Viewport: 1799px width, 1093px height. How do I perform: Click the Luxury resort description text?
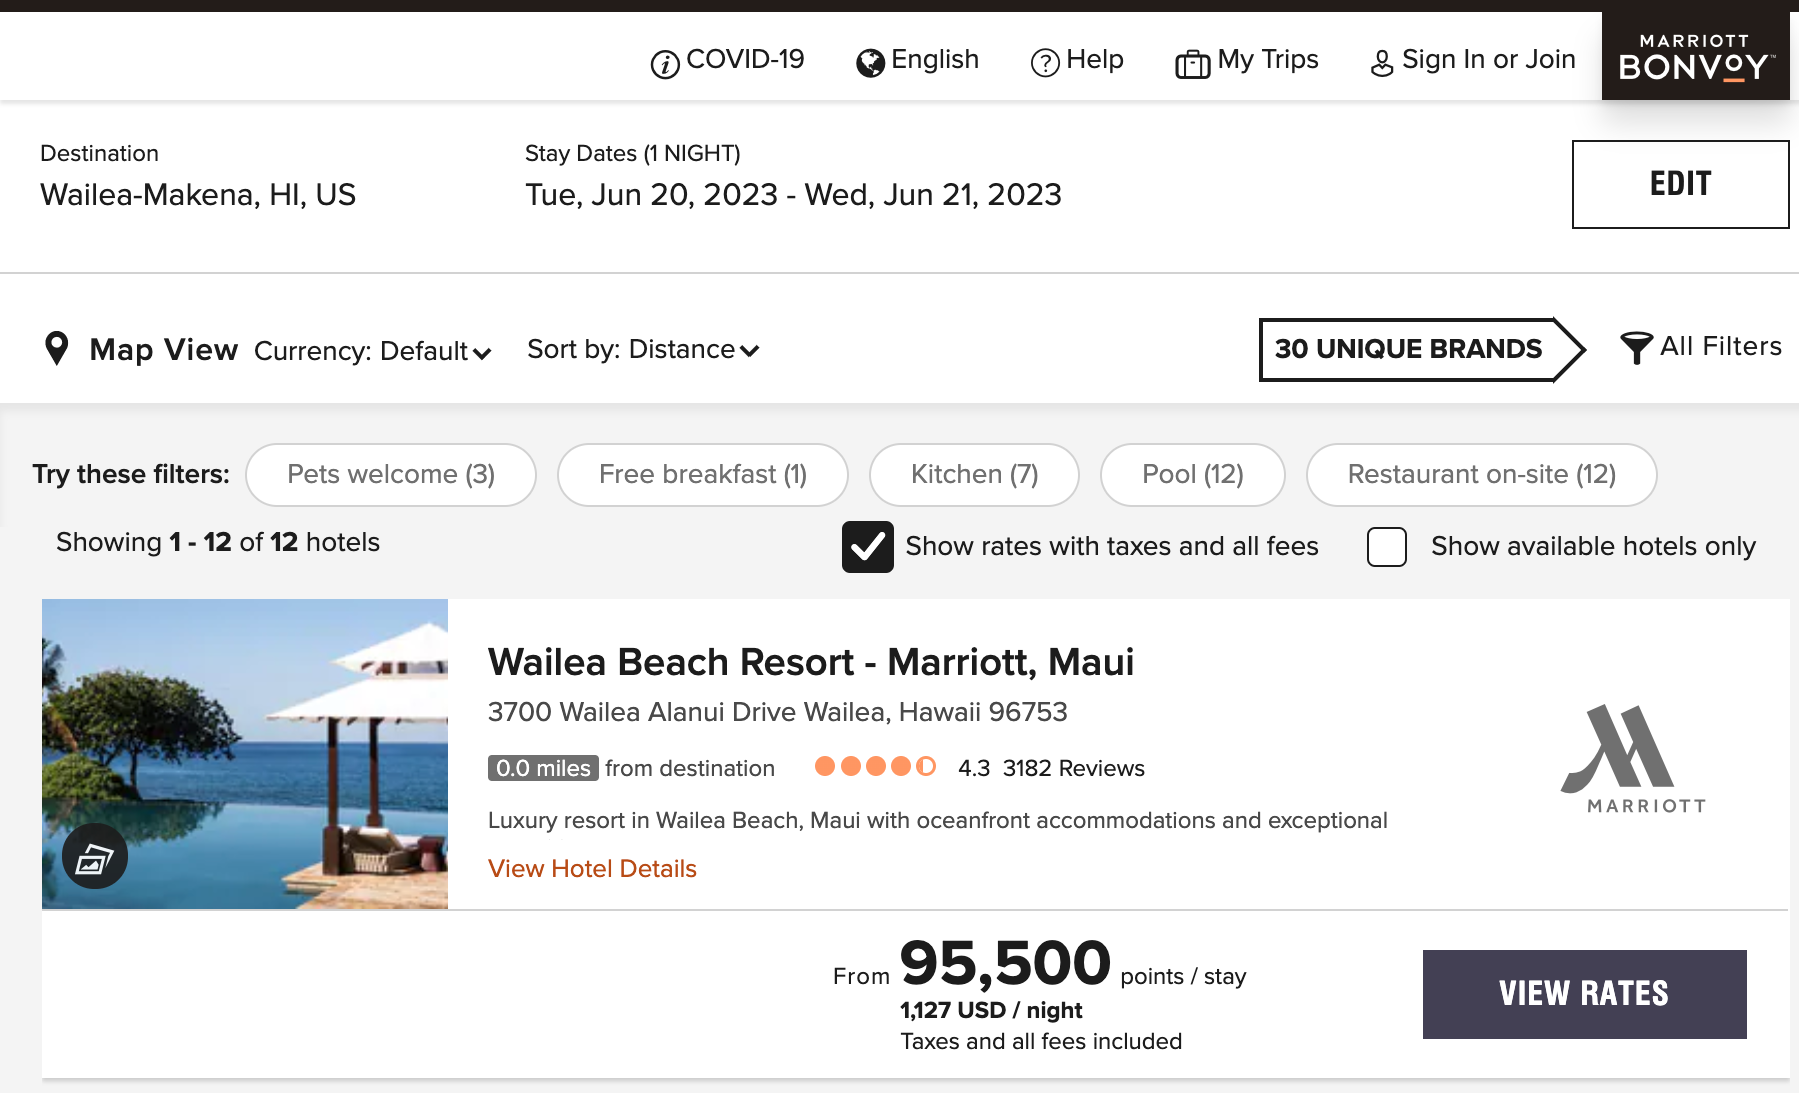pos(938,821)
